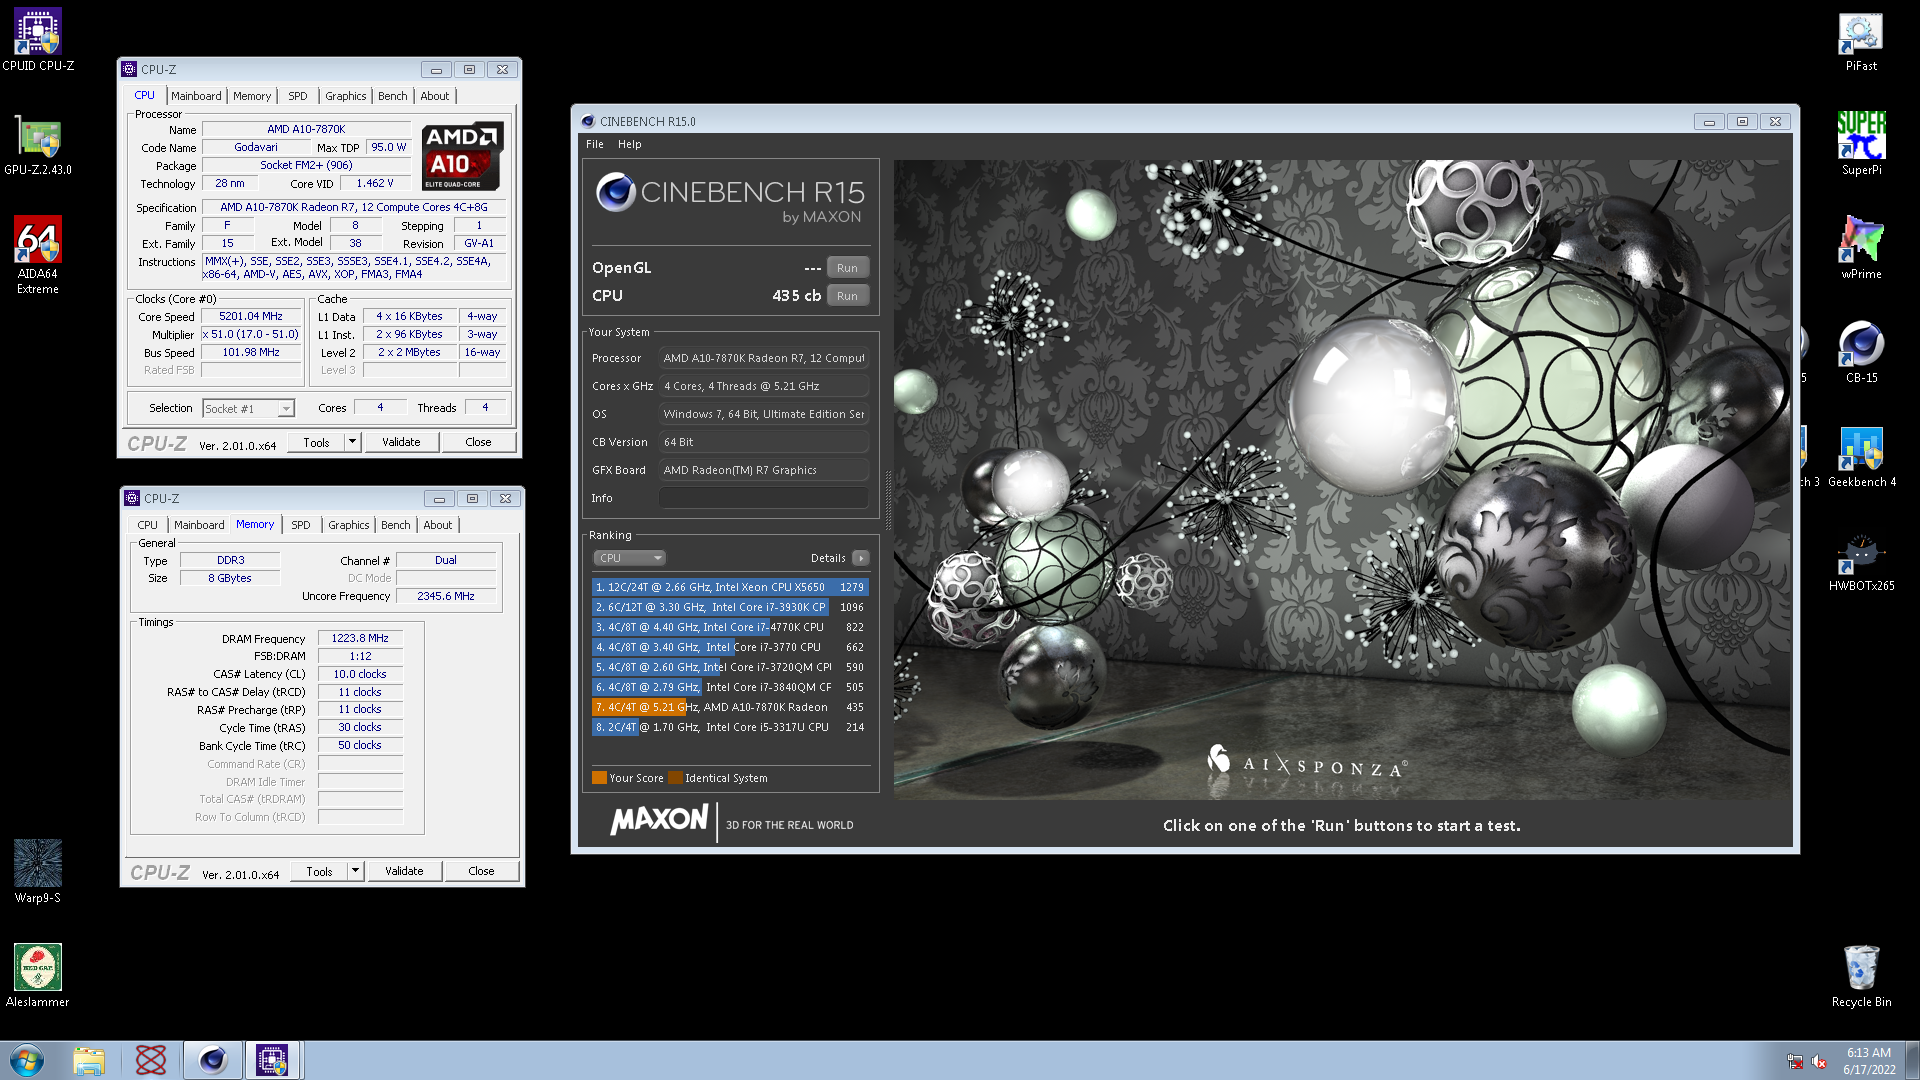Open Bench tab in bottom CPU-Z

(396, 525)
